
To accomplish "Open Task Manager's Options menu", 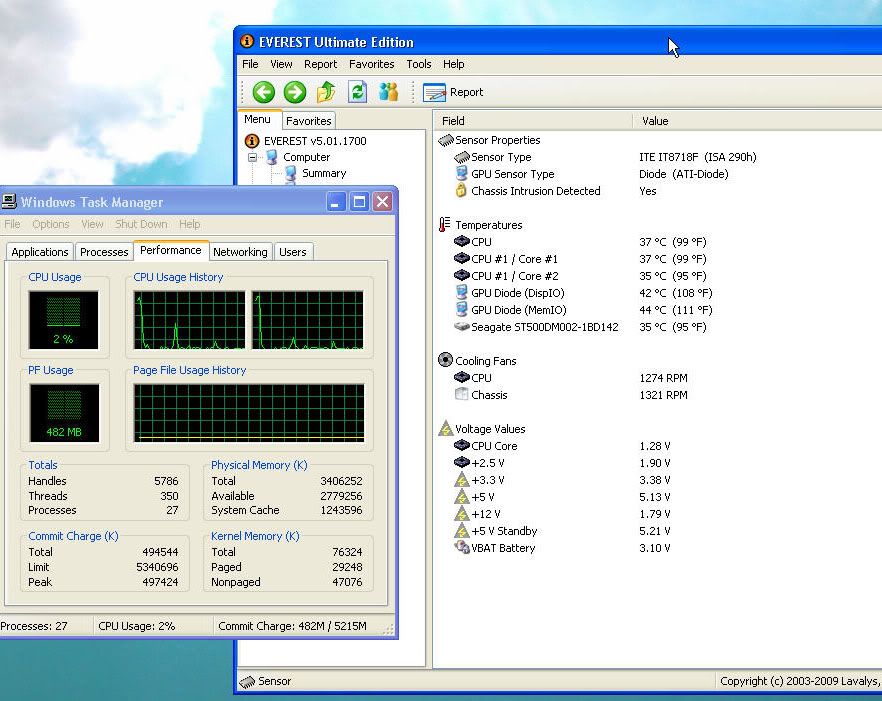I will click(x=51, y=224).
